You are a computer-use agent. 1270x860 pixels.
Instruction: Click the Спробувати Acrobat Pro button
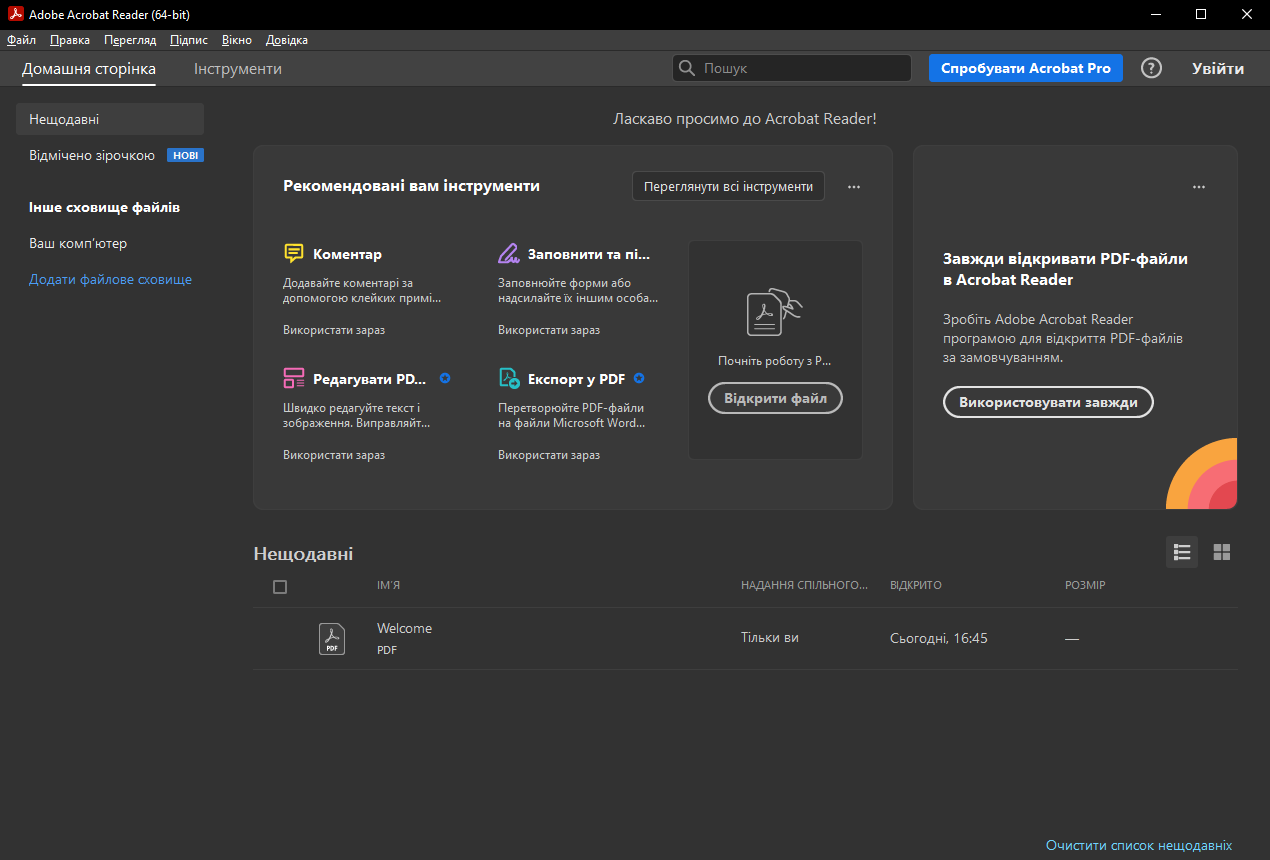(x=1026, y=68)
